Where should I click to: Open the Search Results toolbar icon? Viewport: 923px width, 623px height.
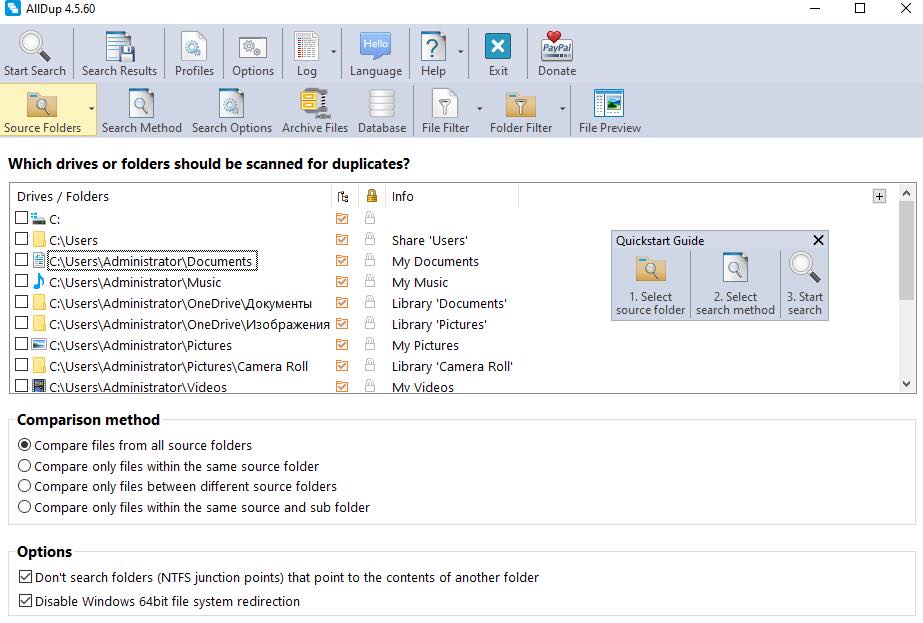tap(119, 47)
